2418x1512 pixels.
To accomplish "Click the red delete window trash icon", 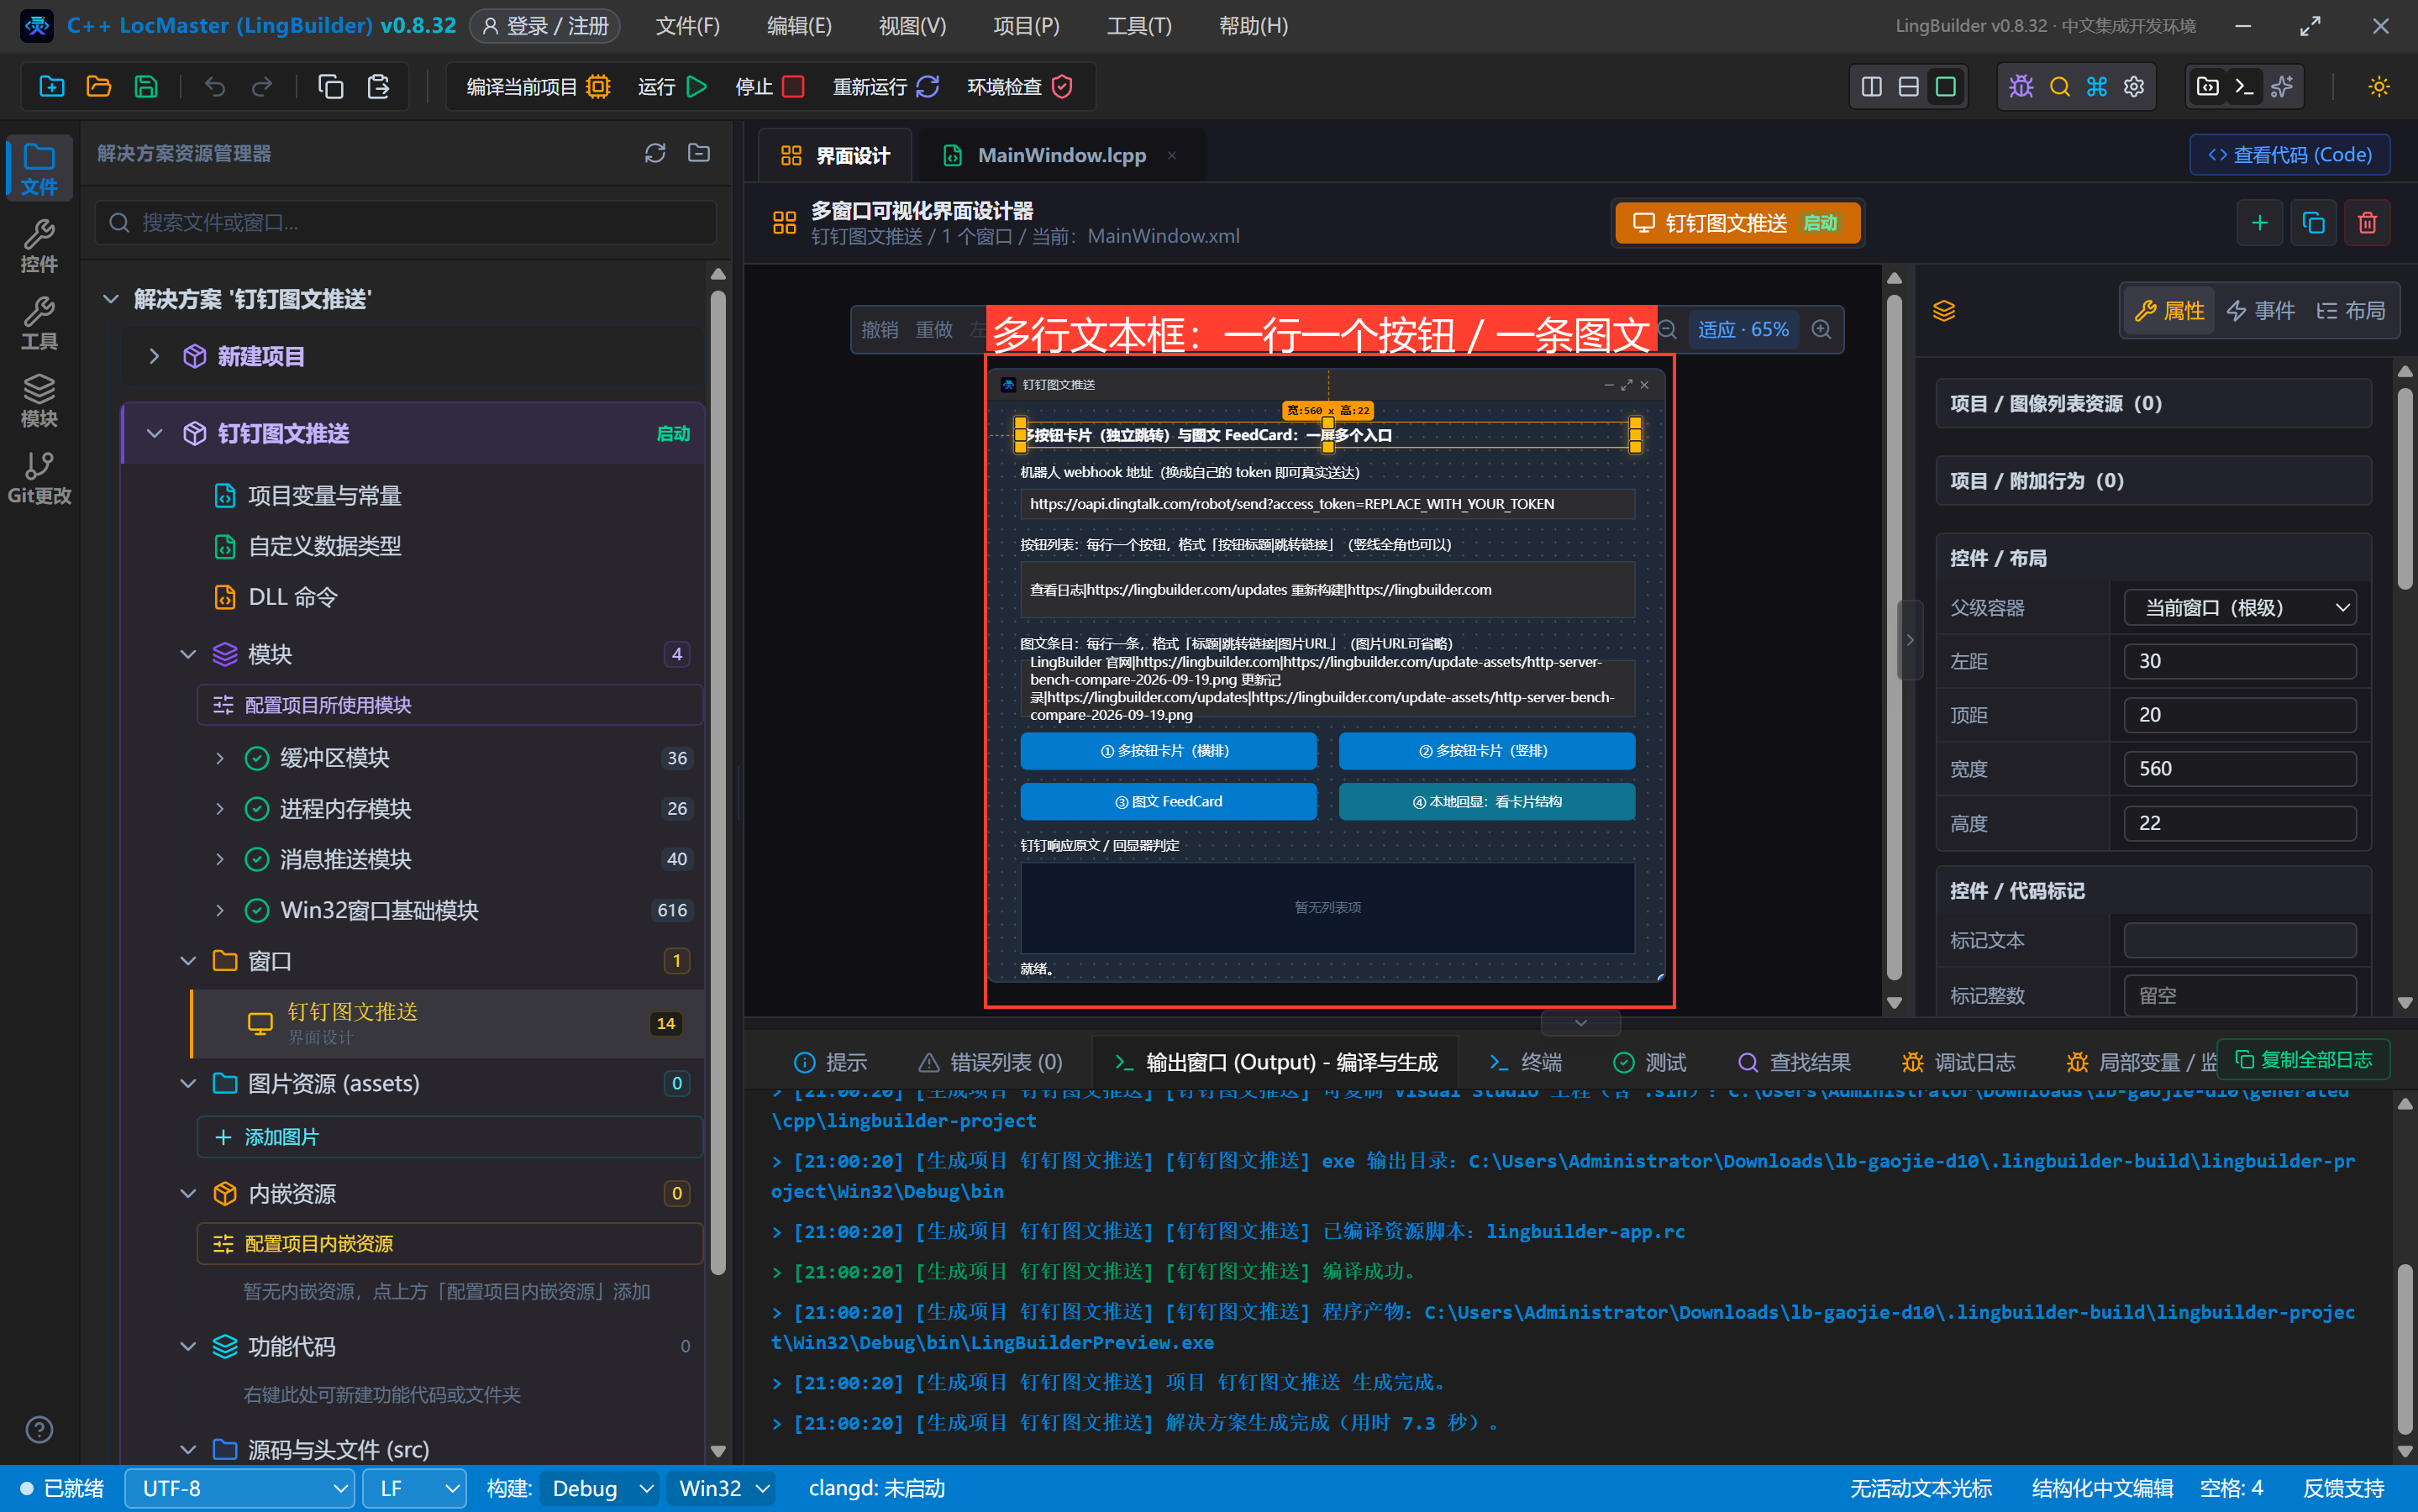I will tap(2367, 222).
